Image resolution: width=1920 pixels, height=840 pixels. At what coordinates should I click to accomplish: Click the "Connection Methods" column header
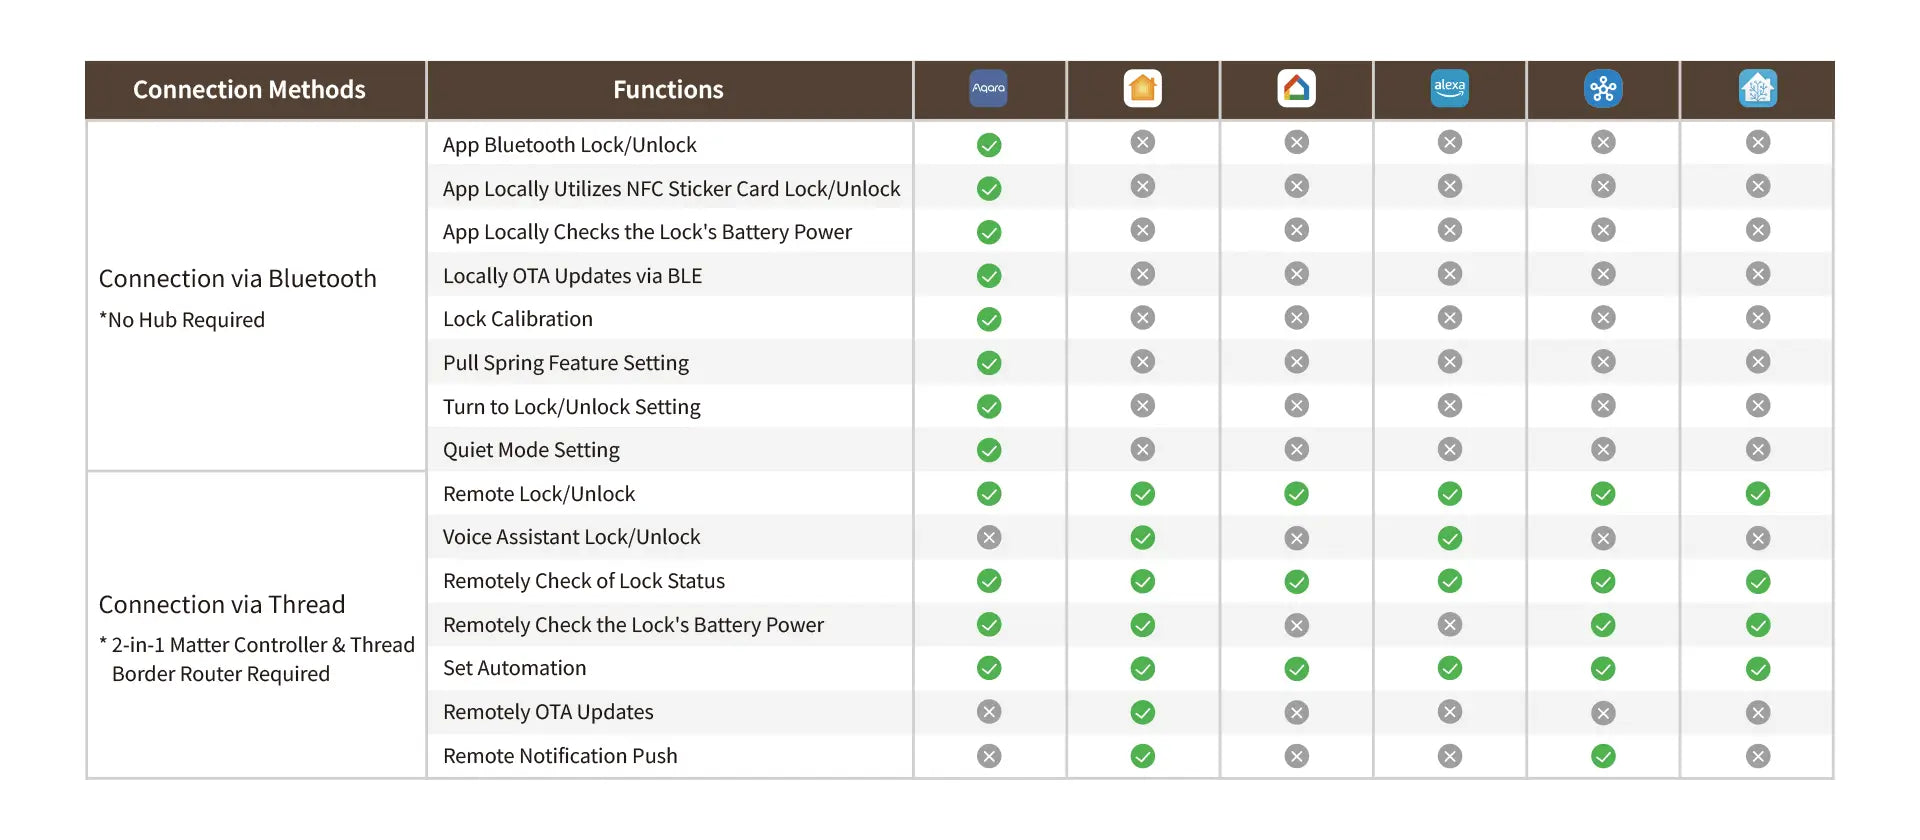[x=249, y=90]
